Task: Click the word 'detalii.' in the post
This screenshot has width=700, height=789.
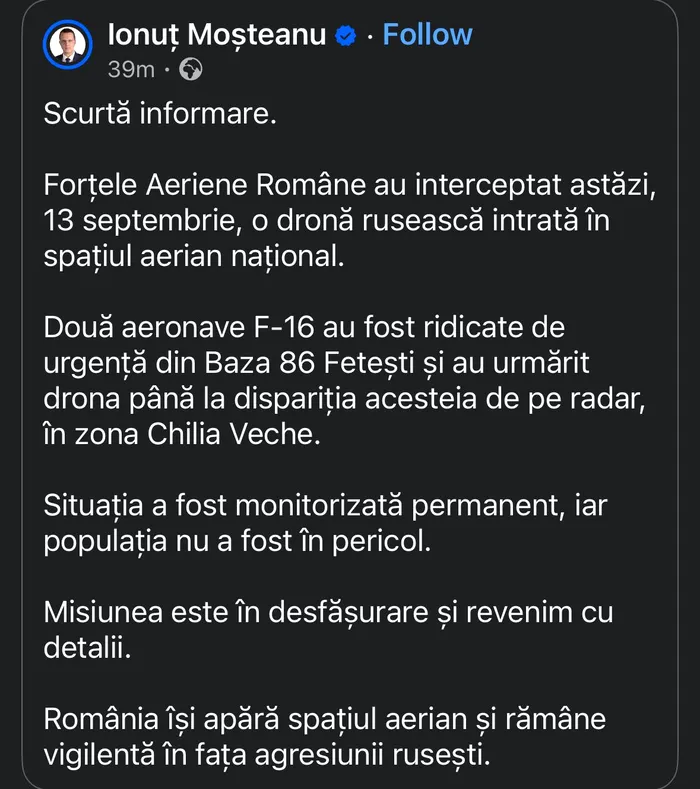Action: pyautogui.click(x=86, y=647)
